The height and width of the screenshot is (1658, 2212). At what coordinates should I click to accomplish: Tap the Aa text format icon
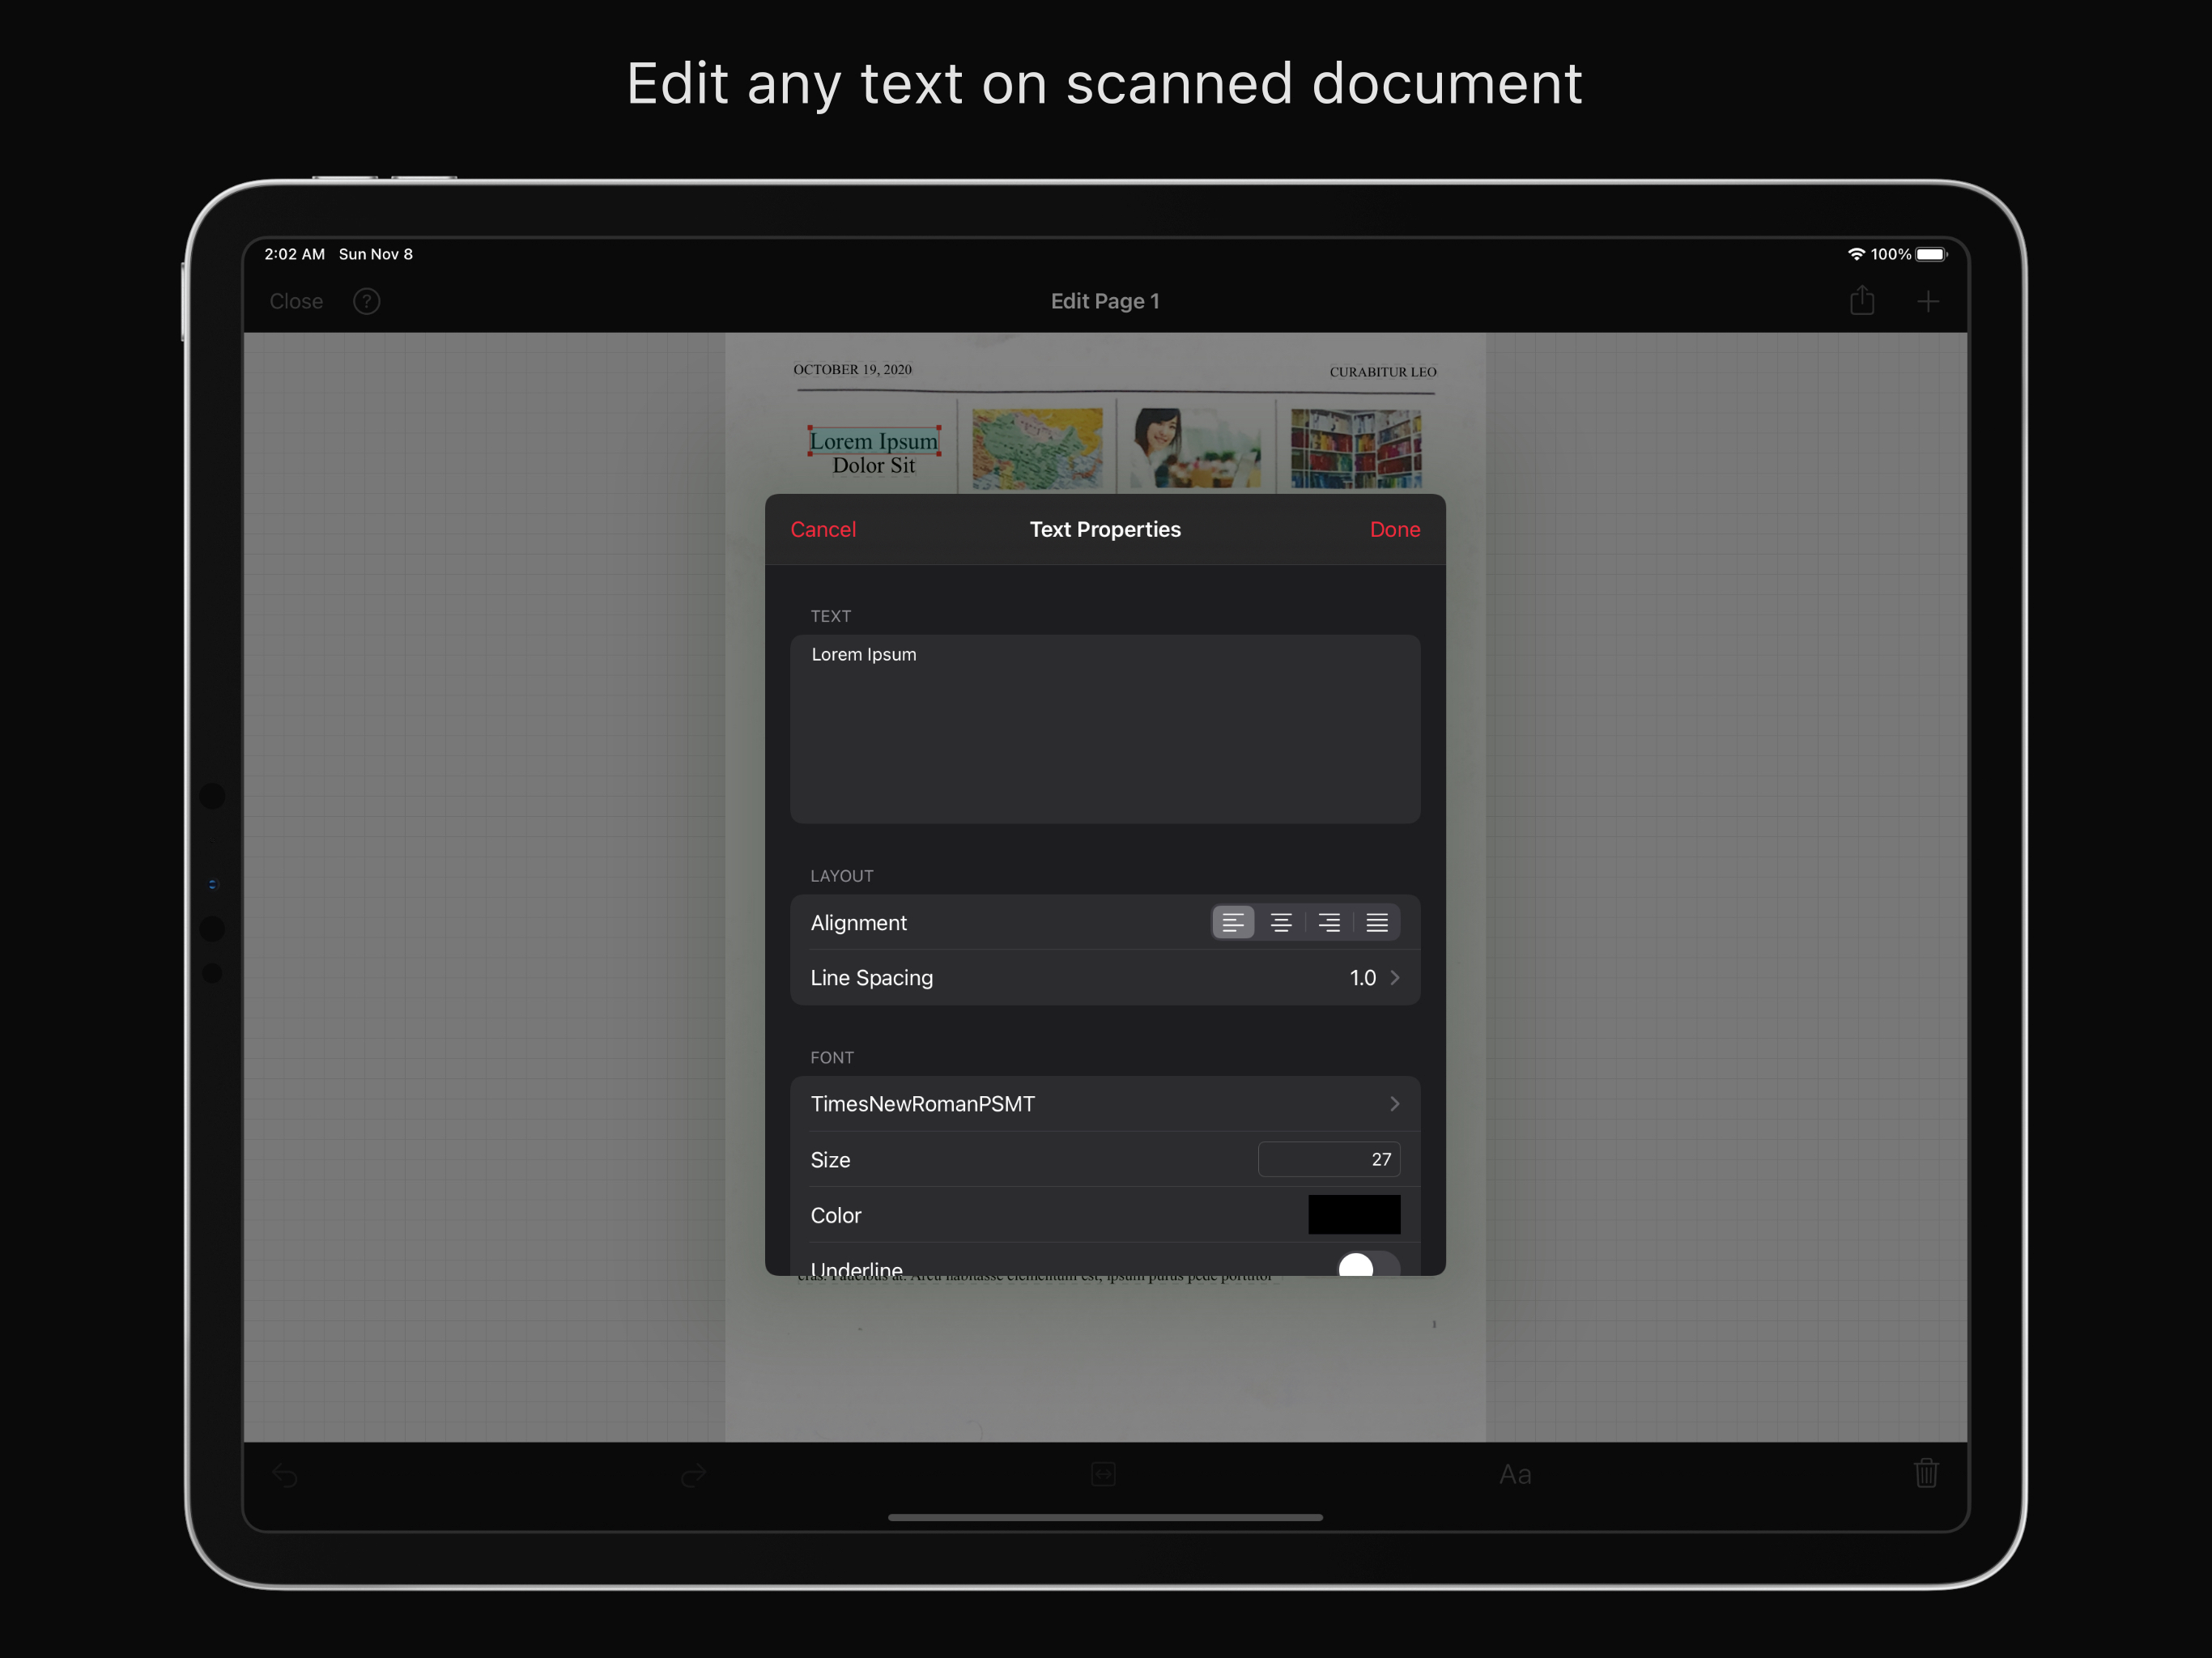tap(1515, 1474)
